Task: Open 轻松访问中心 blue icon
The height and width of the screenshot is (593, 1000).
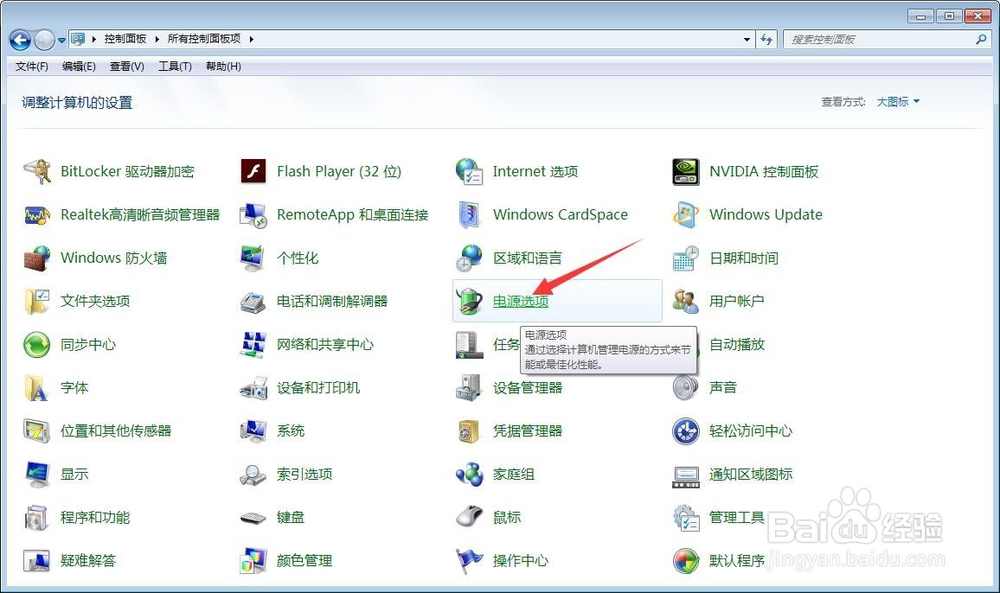Action: coord(686,431)
